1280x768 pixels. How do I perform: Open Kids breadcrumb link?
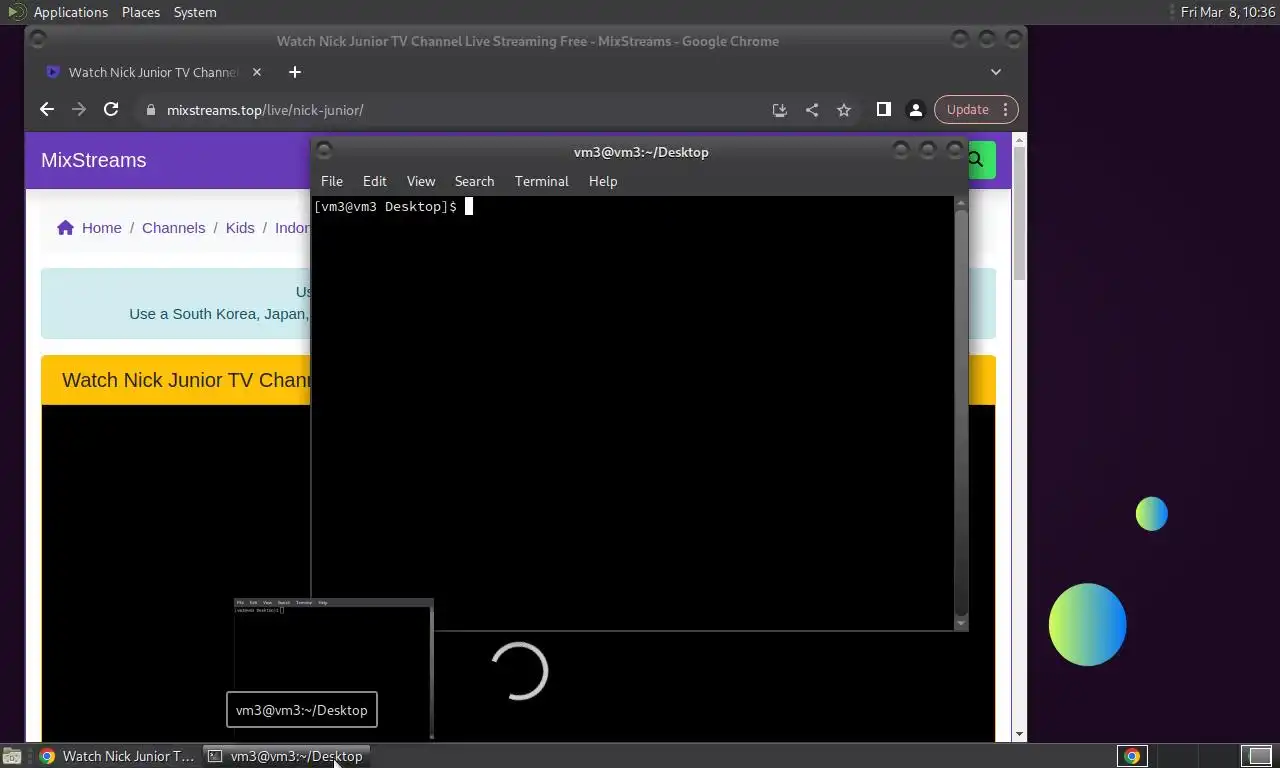(x=240, y=228)
